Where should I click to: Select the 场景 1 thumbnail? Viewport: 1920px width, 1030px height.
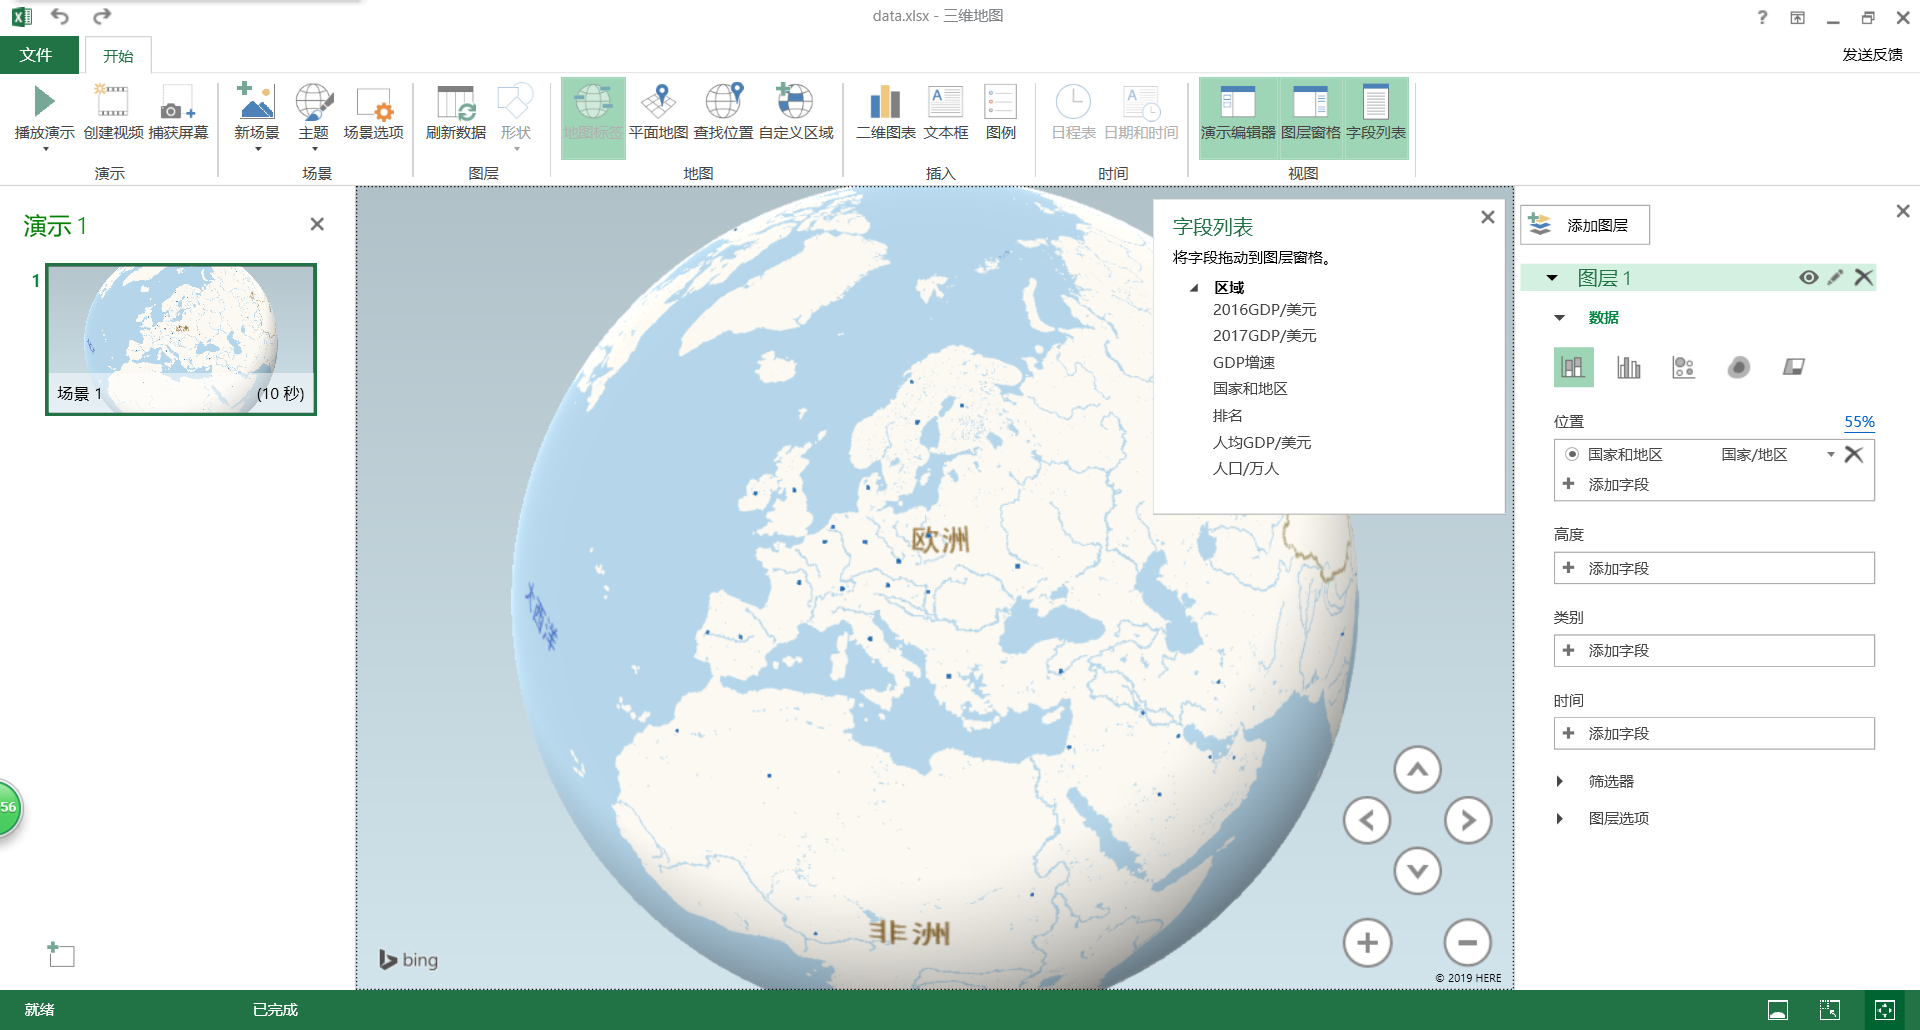(181, 339)
